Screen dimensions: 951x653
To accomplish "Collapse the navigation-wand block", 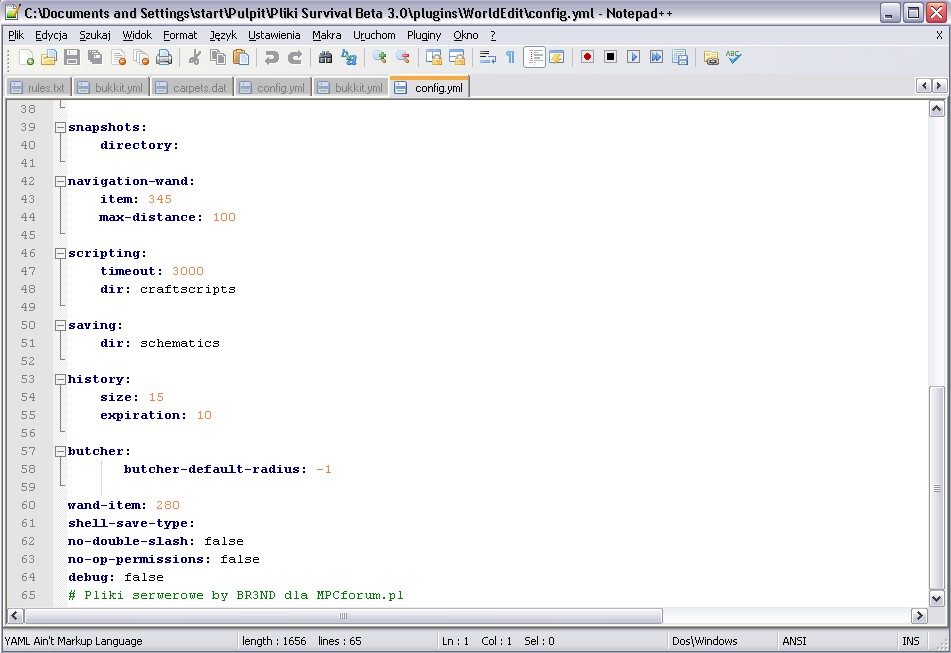I will [60, 181].
